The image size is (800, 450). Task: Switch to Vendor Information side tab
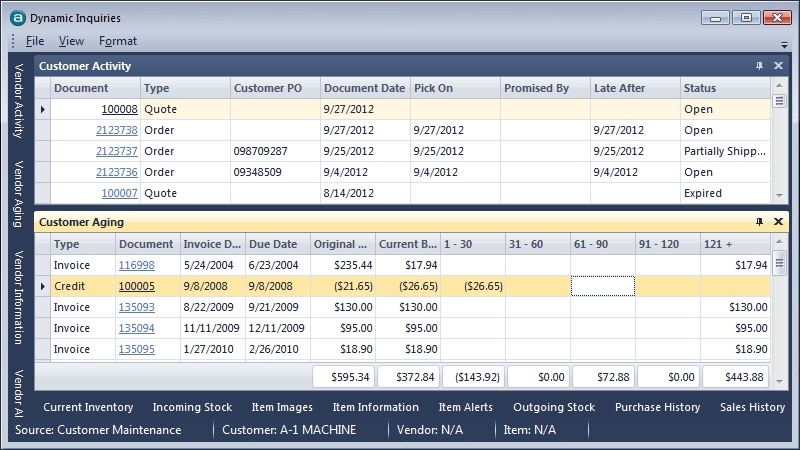click(18, 297)
